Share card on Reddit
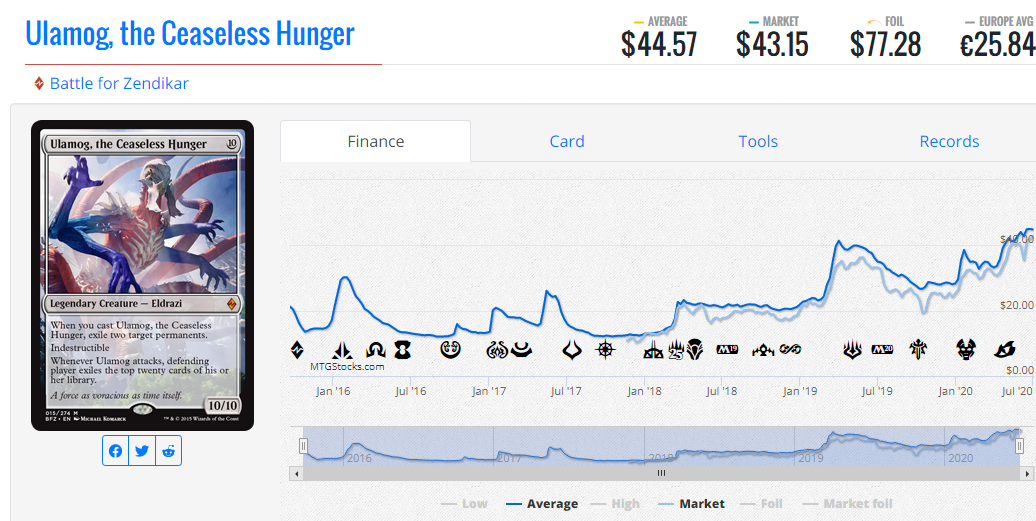 click(x=168, y=451)
